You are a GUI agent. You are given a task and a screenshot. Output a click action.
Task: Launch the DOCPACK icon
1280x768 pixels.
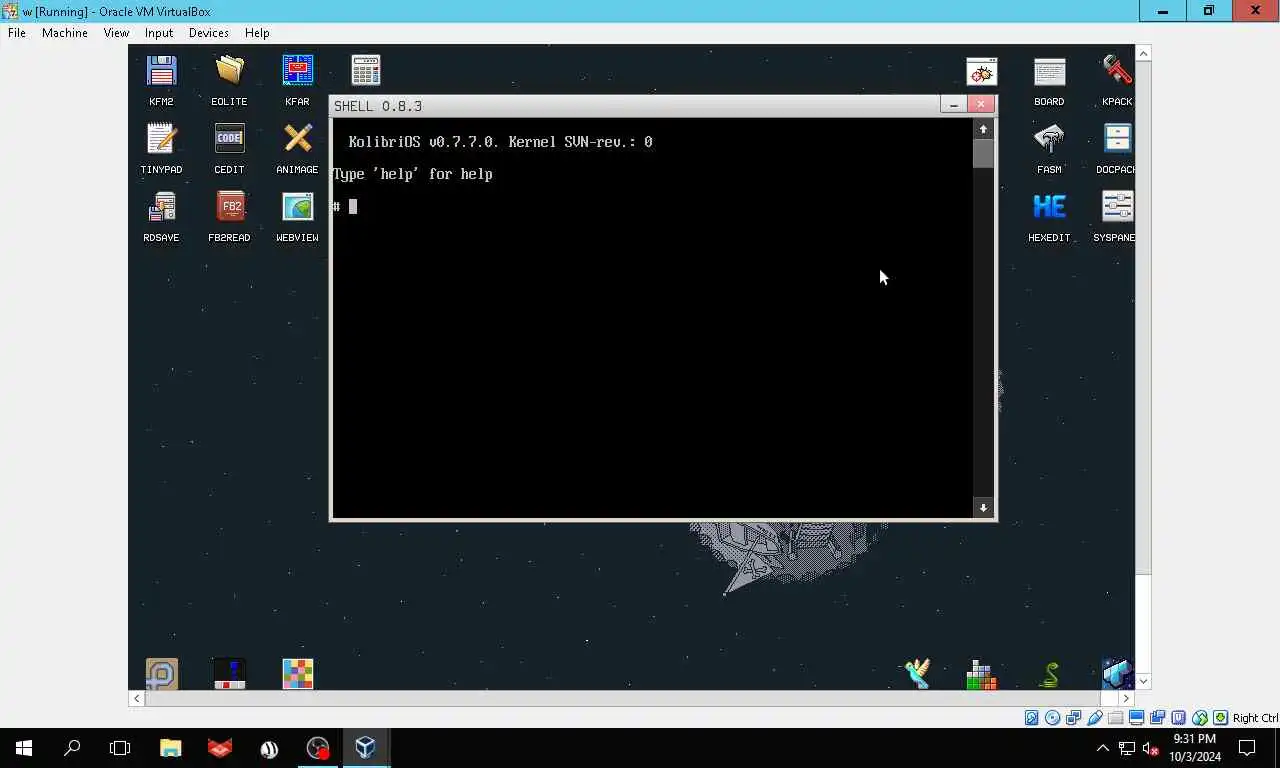click(x=1117, y=140)
